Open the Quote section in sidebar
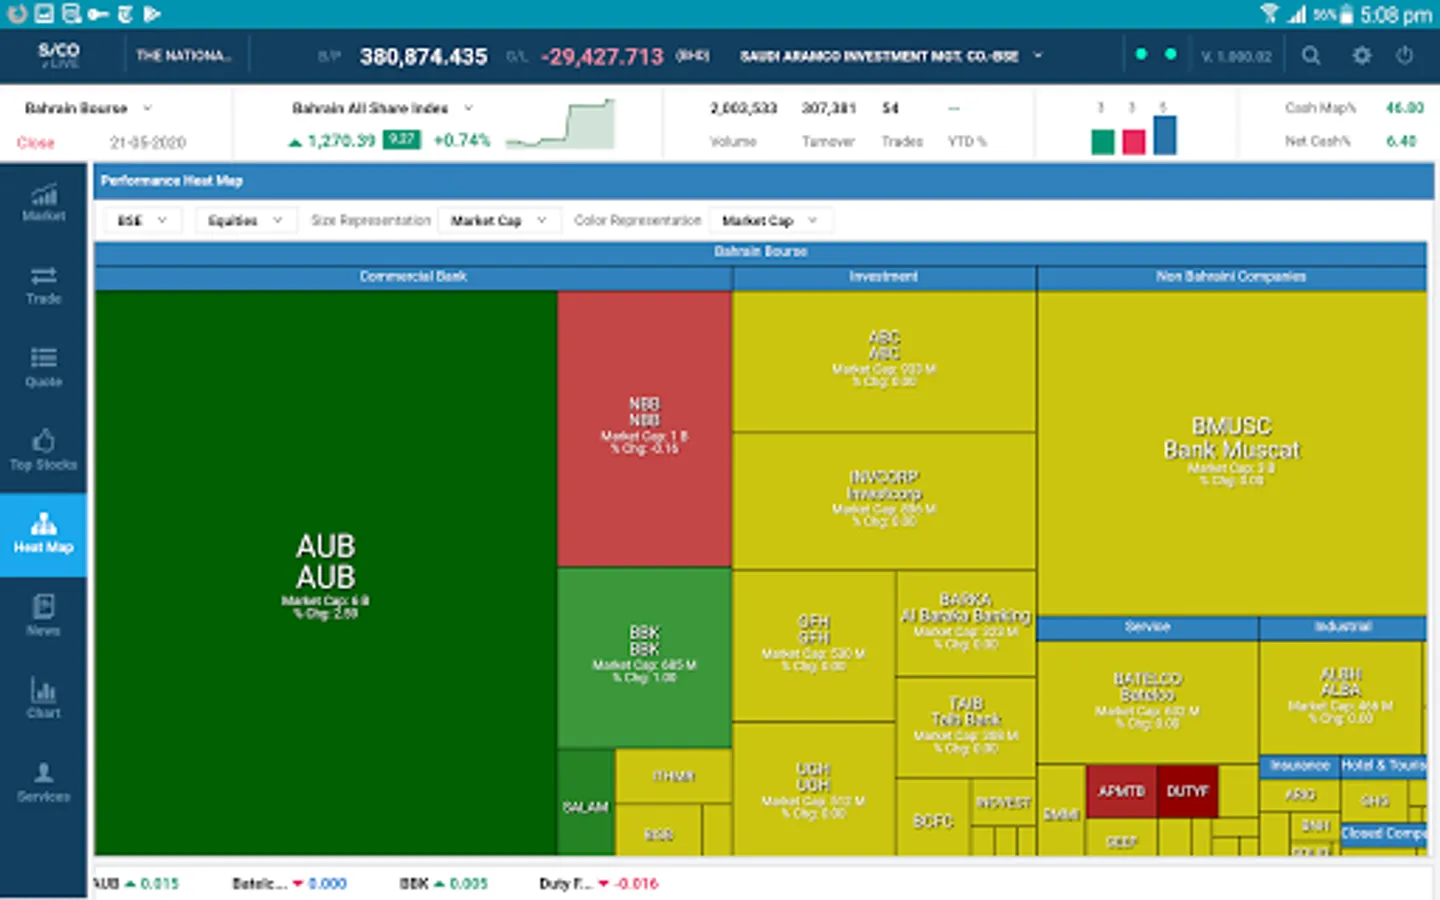1440x900 pixels. tap(43, 368)
